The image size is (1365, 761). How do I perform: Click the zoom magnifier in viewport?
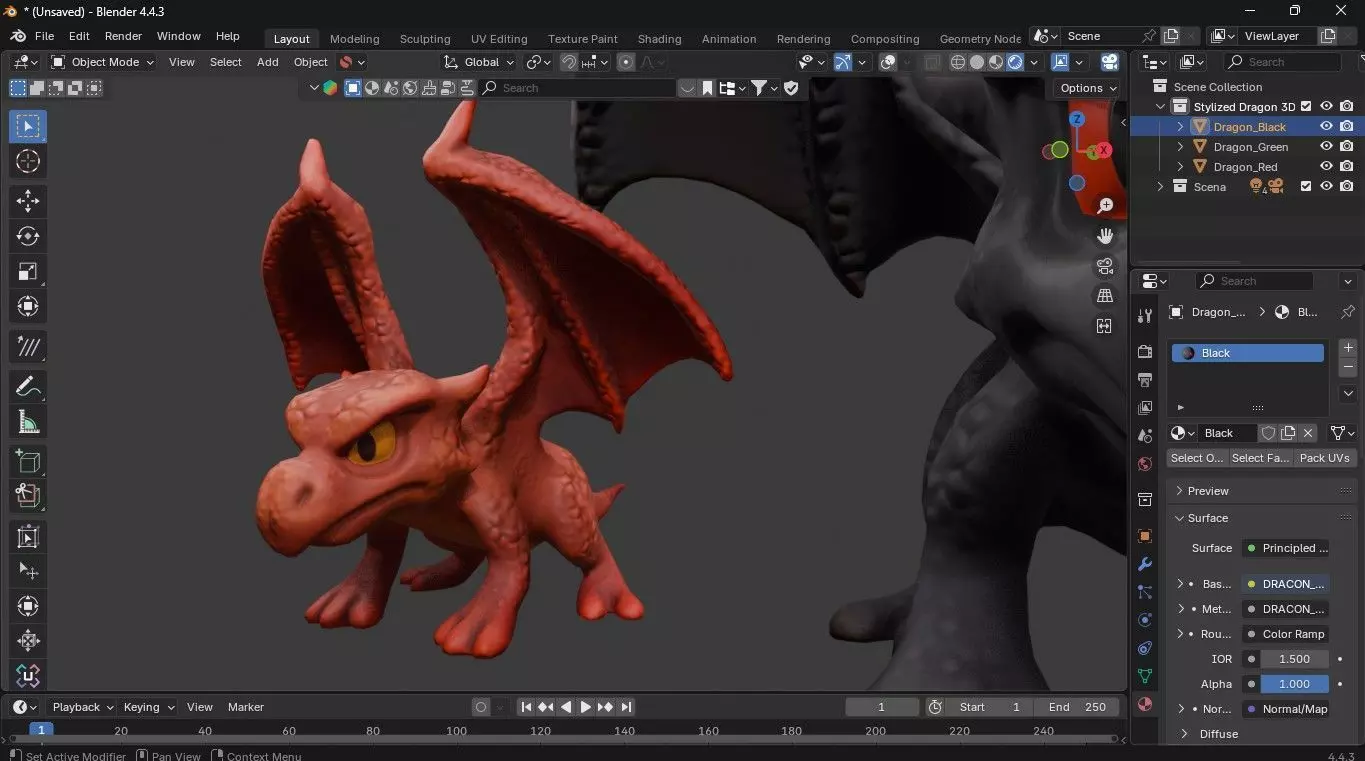coord(1105,206)
